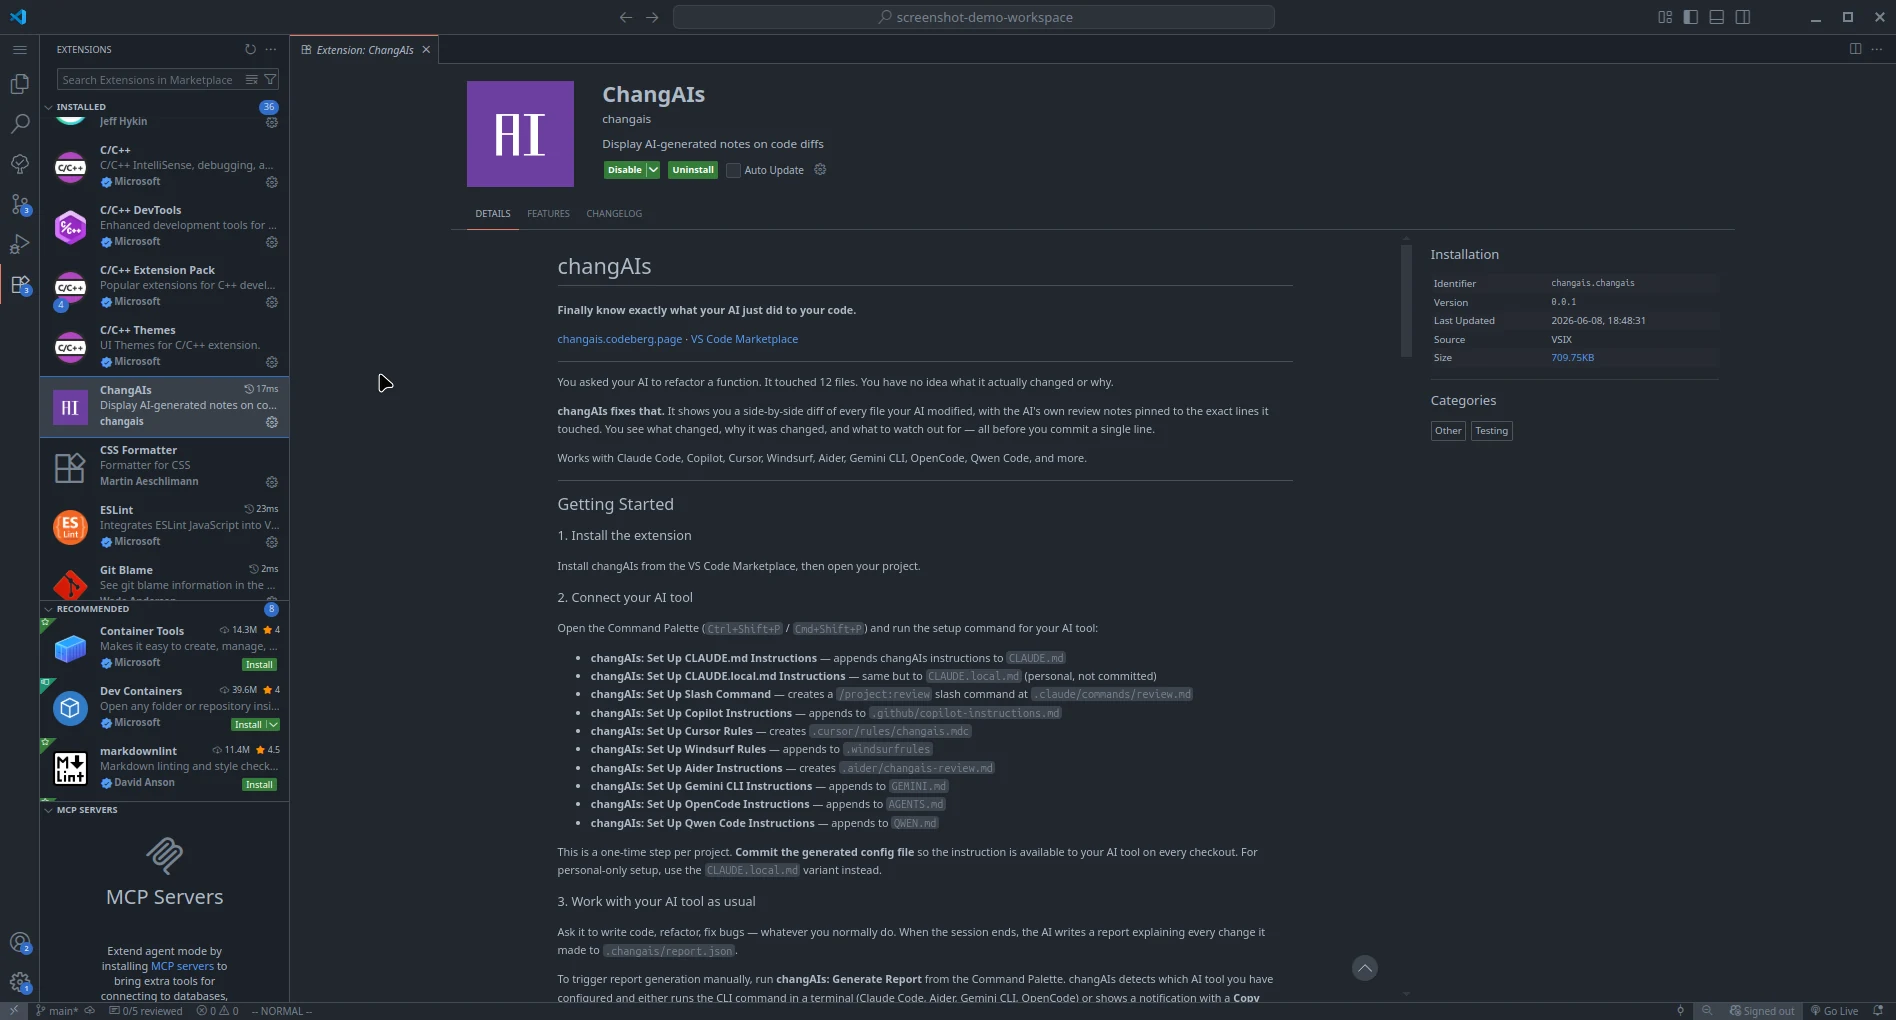Go forward in navigation history
This screenshot has height=1020, width=1896.
pyautogui.click(x=652, y=17)
